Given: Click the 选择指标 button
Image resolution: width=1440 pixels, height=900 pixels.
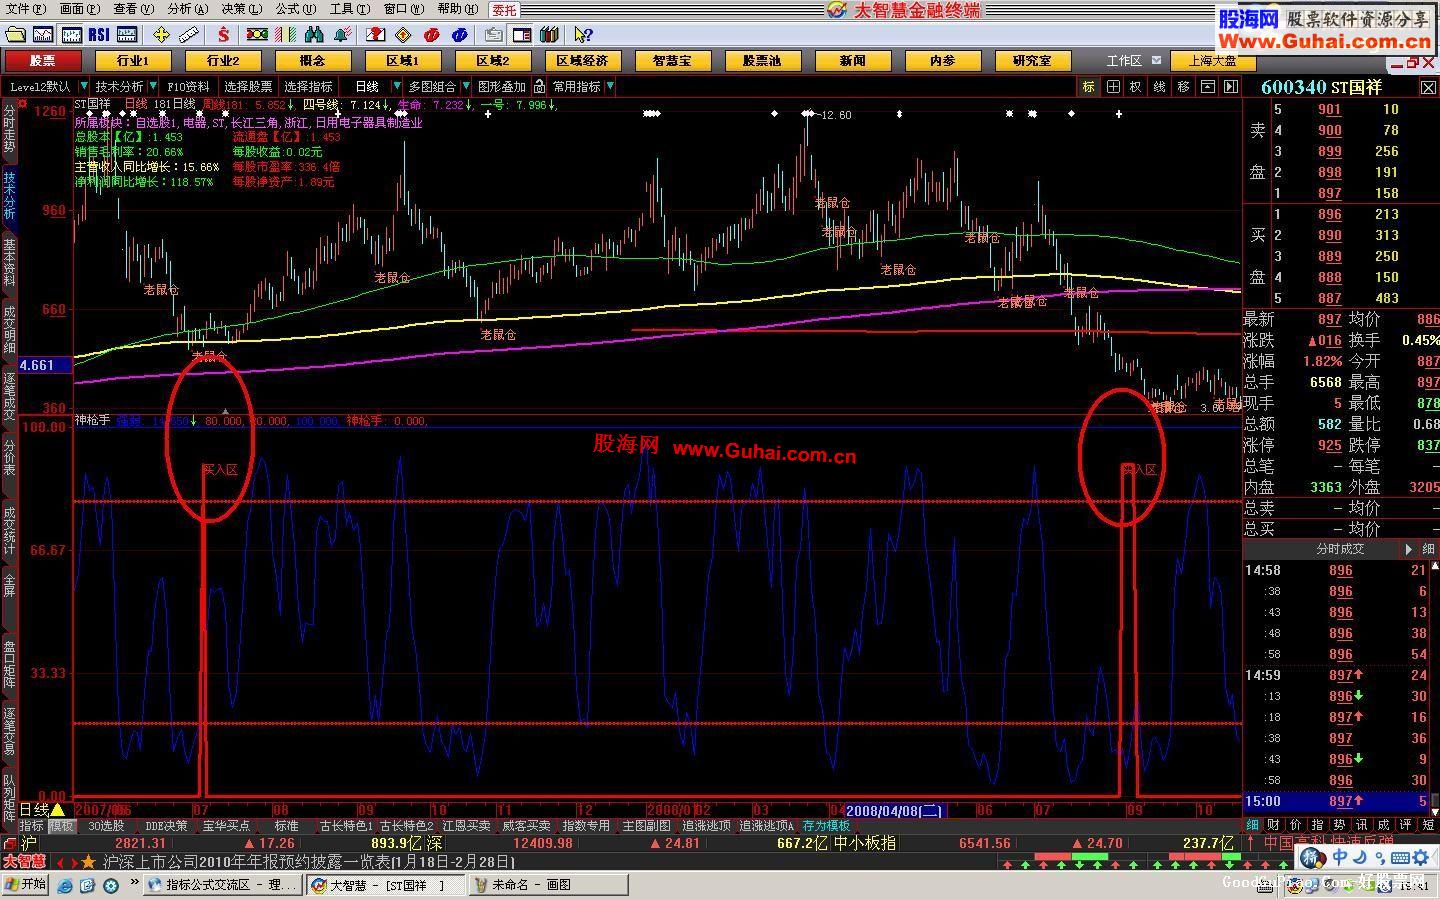Looking at the screenshot, I should tap(308, 87).
